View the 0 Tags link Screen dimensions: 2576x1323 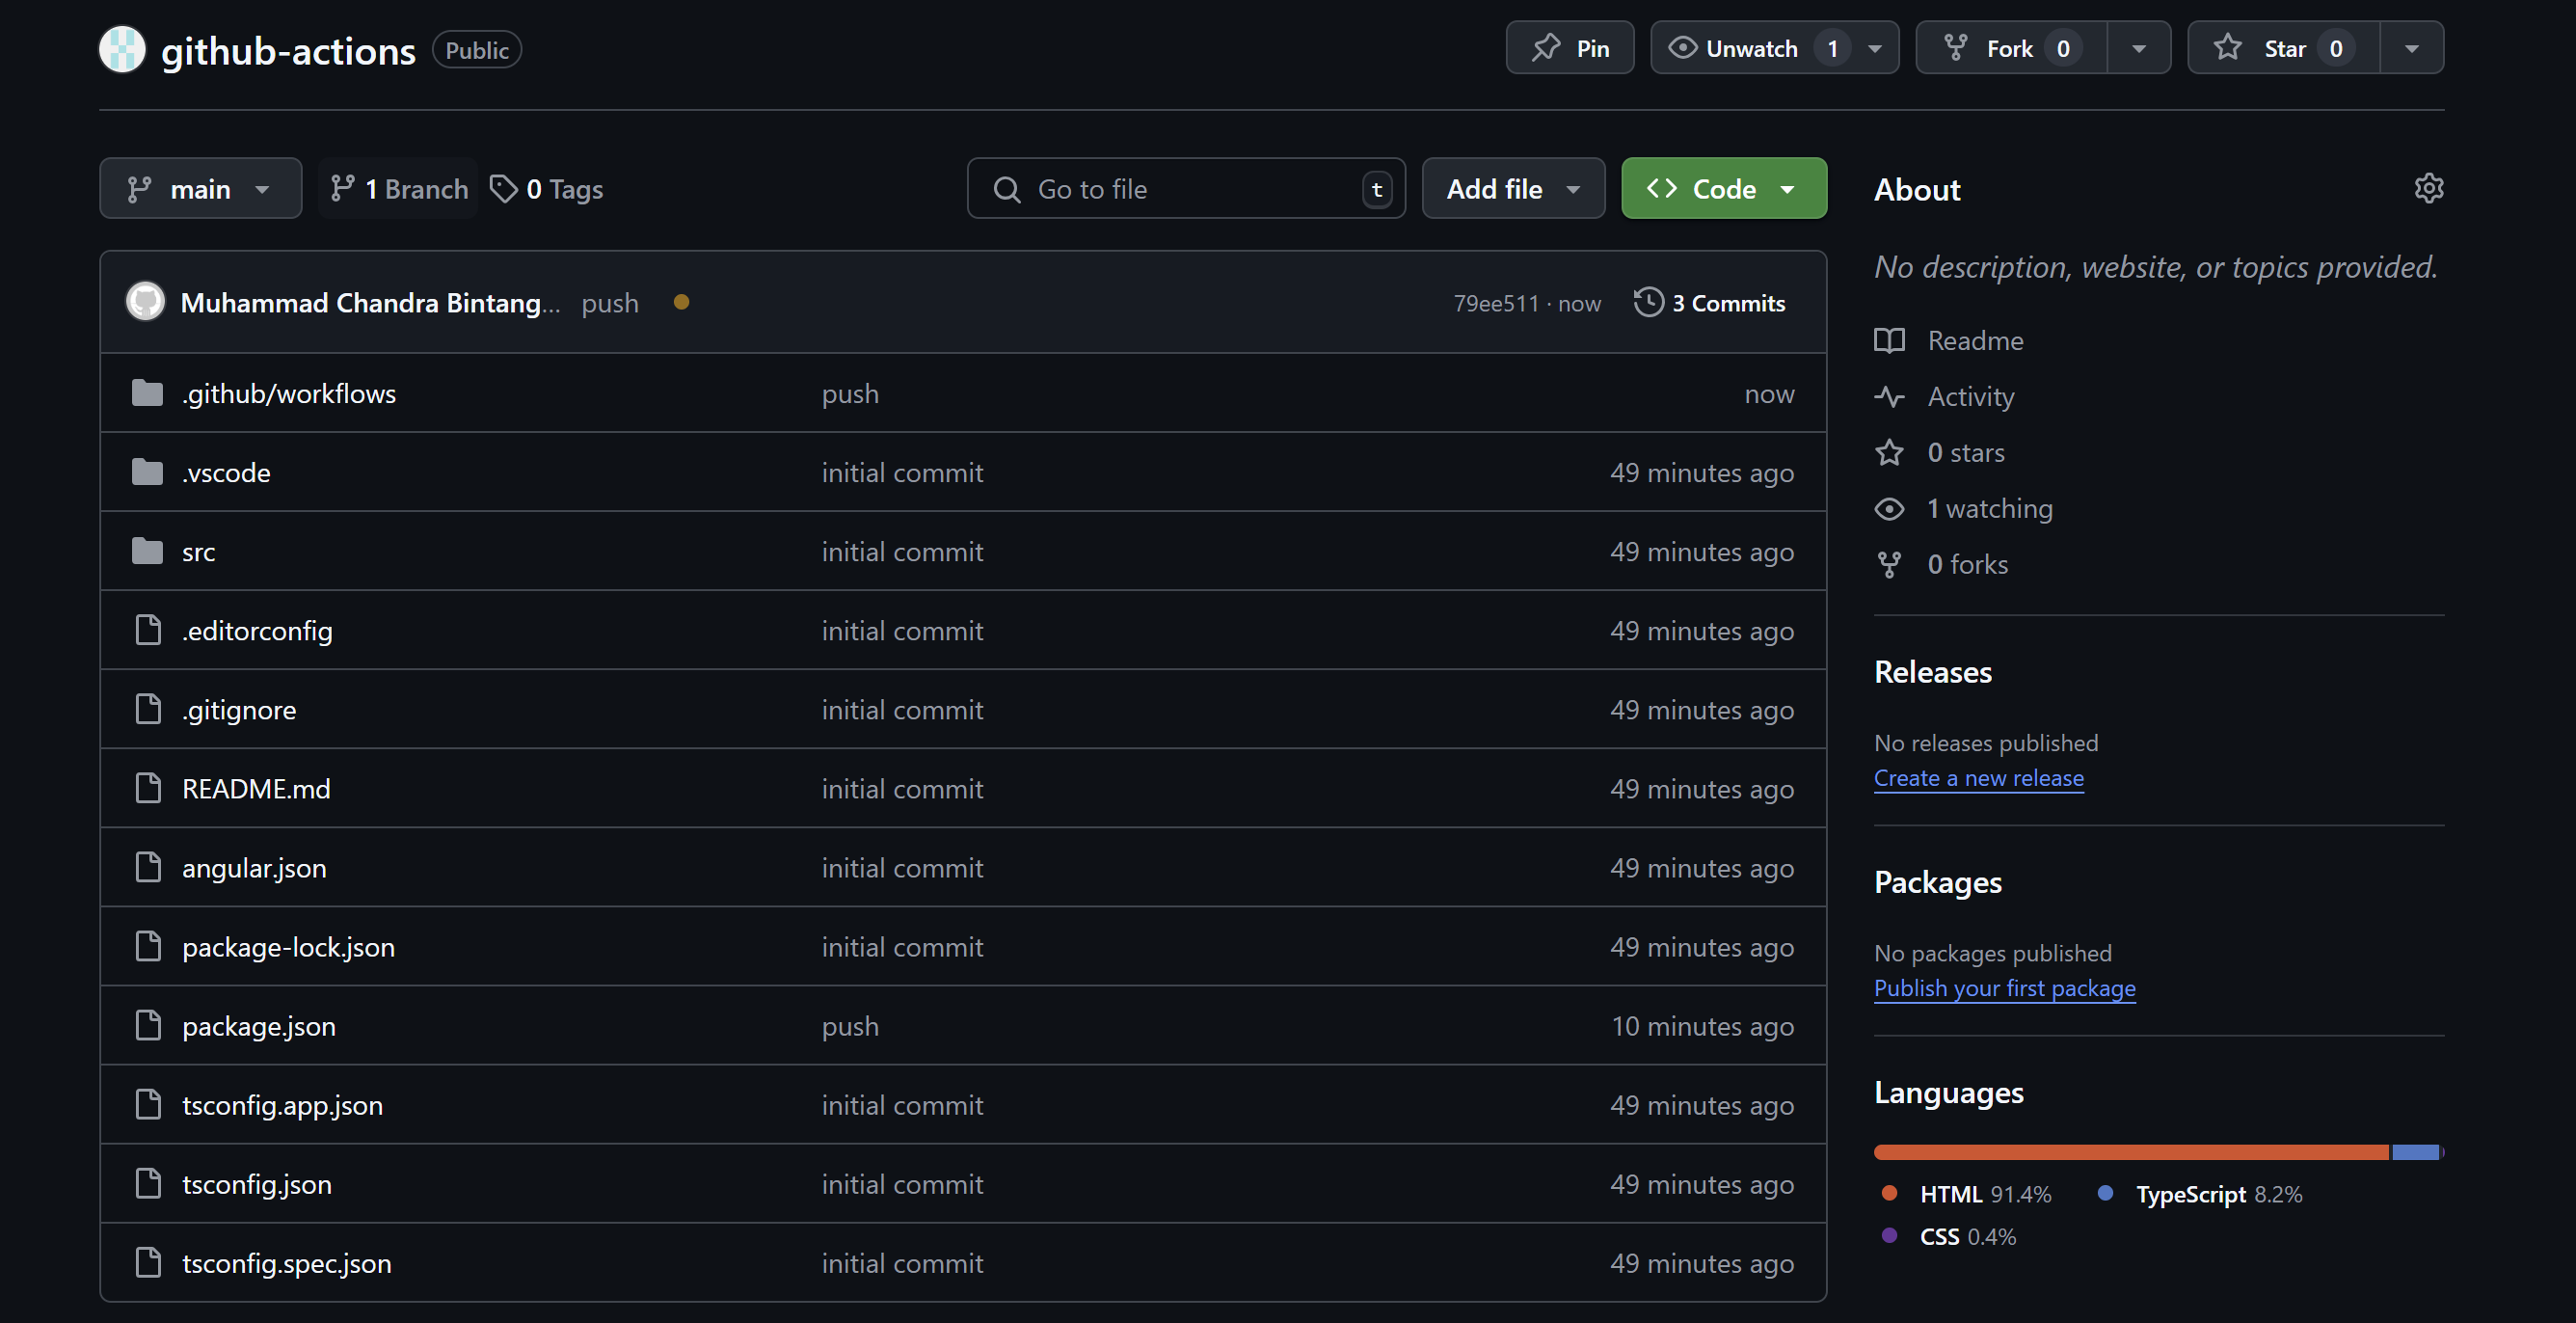[547, 188]
